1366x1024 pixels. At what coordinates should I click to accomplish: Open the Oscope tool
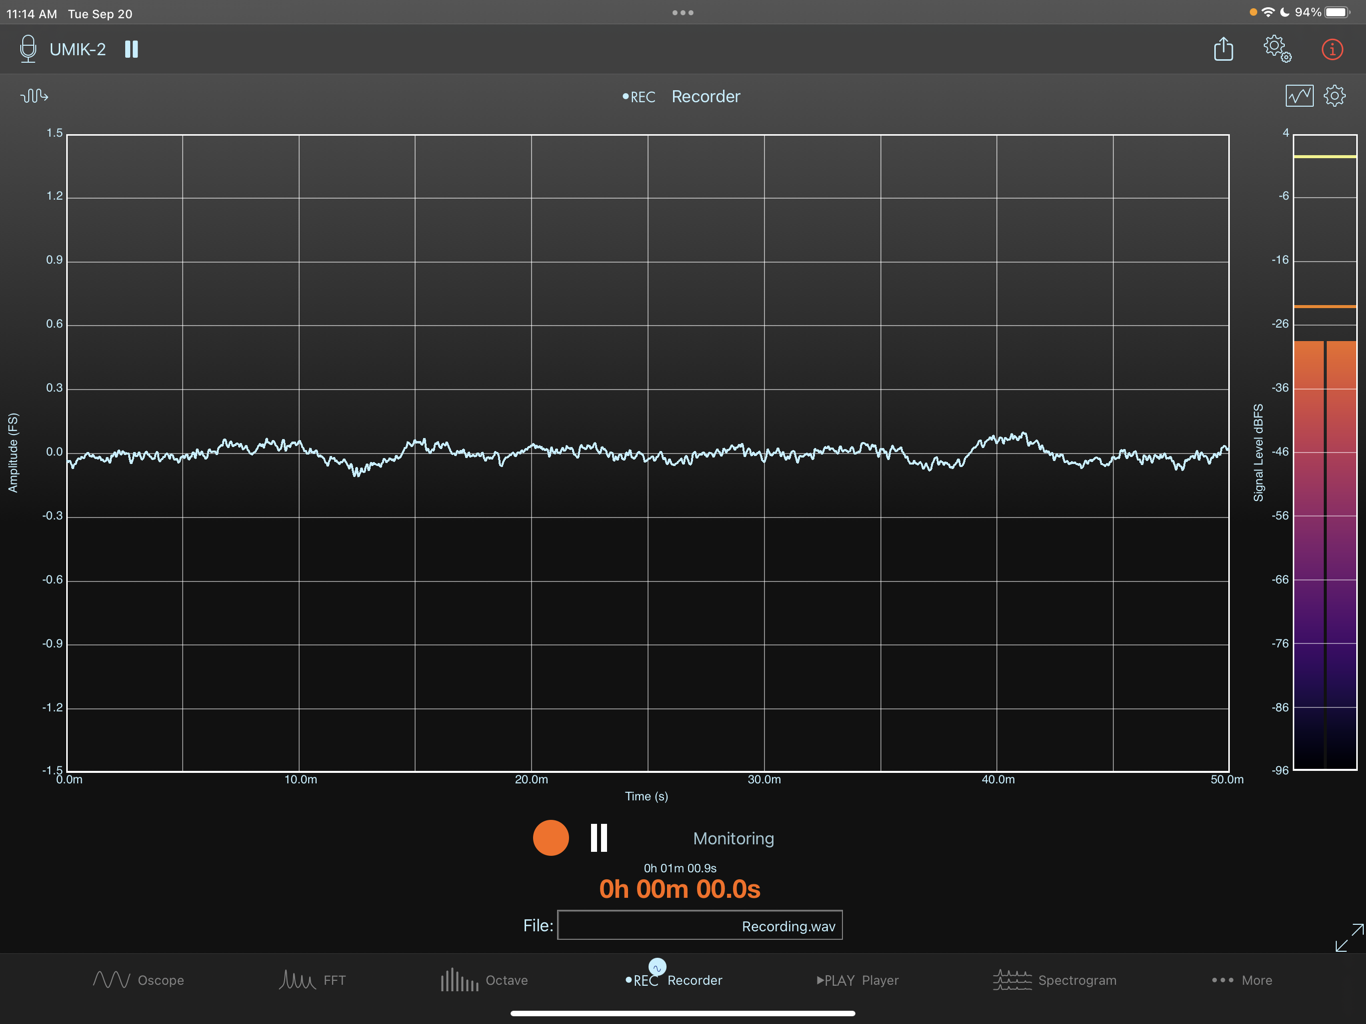tap(138, 980)
